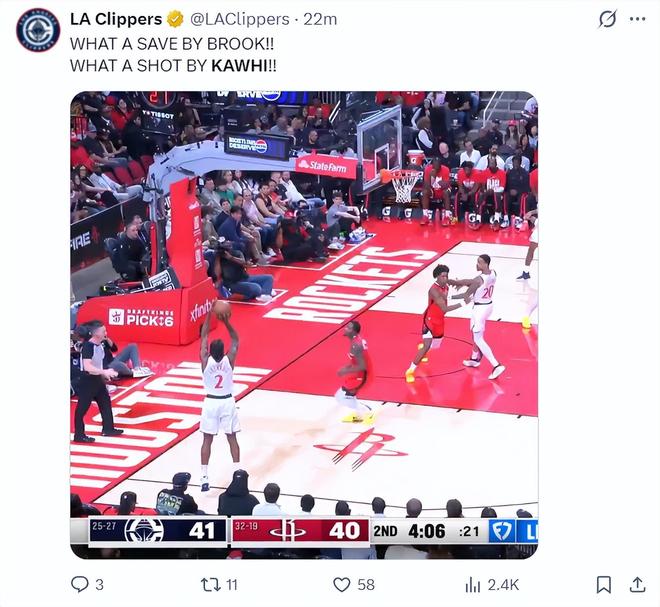Open the LA Clippers profile avatar

pyautogui.click(x=38, y=29)
